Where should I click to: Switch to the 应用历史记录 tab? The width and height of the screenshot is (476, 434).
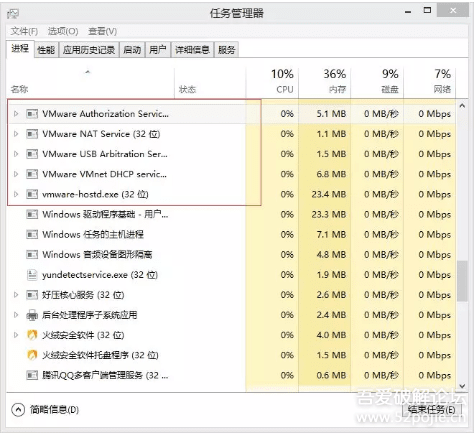(89, 50)
